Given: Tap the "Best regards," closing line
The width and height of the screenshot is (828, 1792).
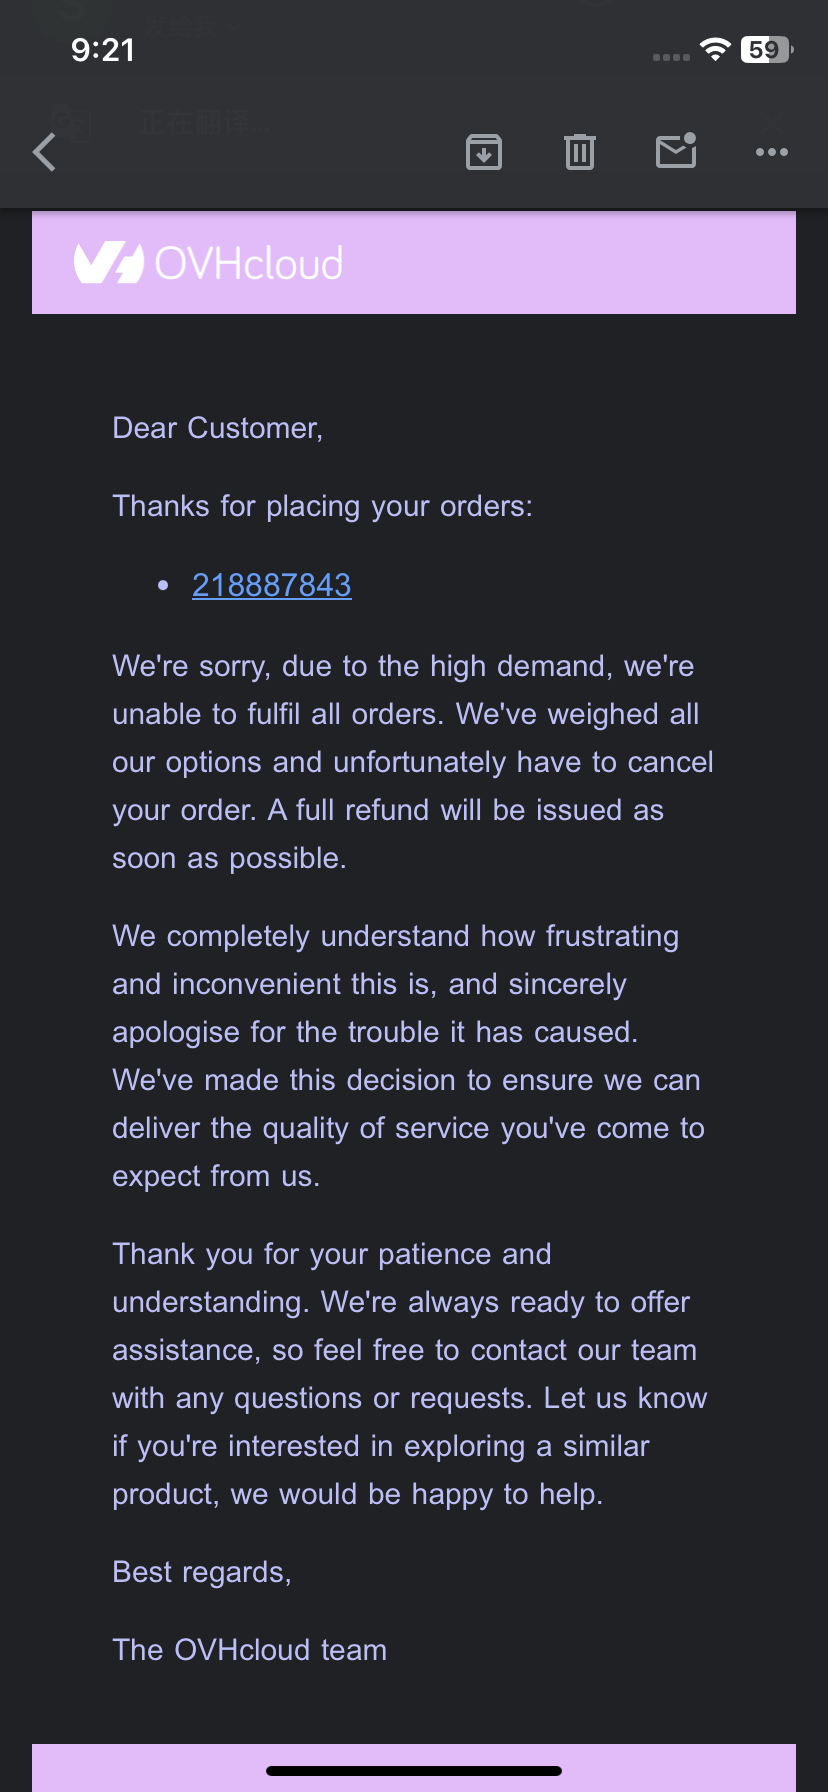Looking at the screenshot, I should tap(202, 1572).
